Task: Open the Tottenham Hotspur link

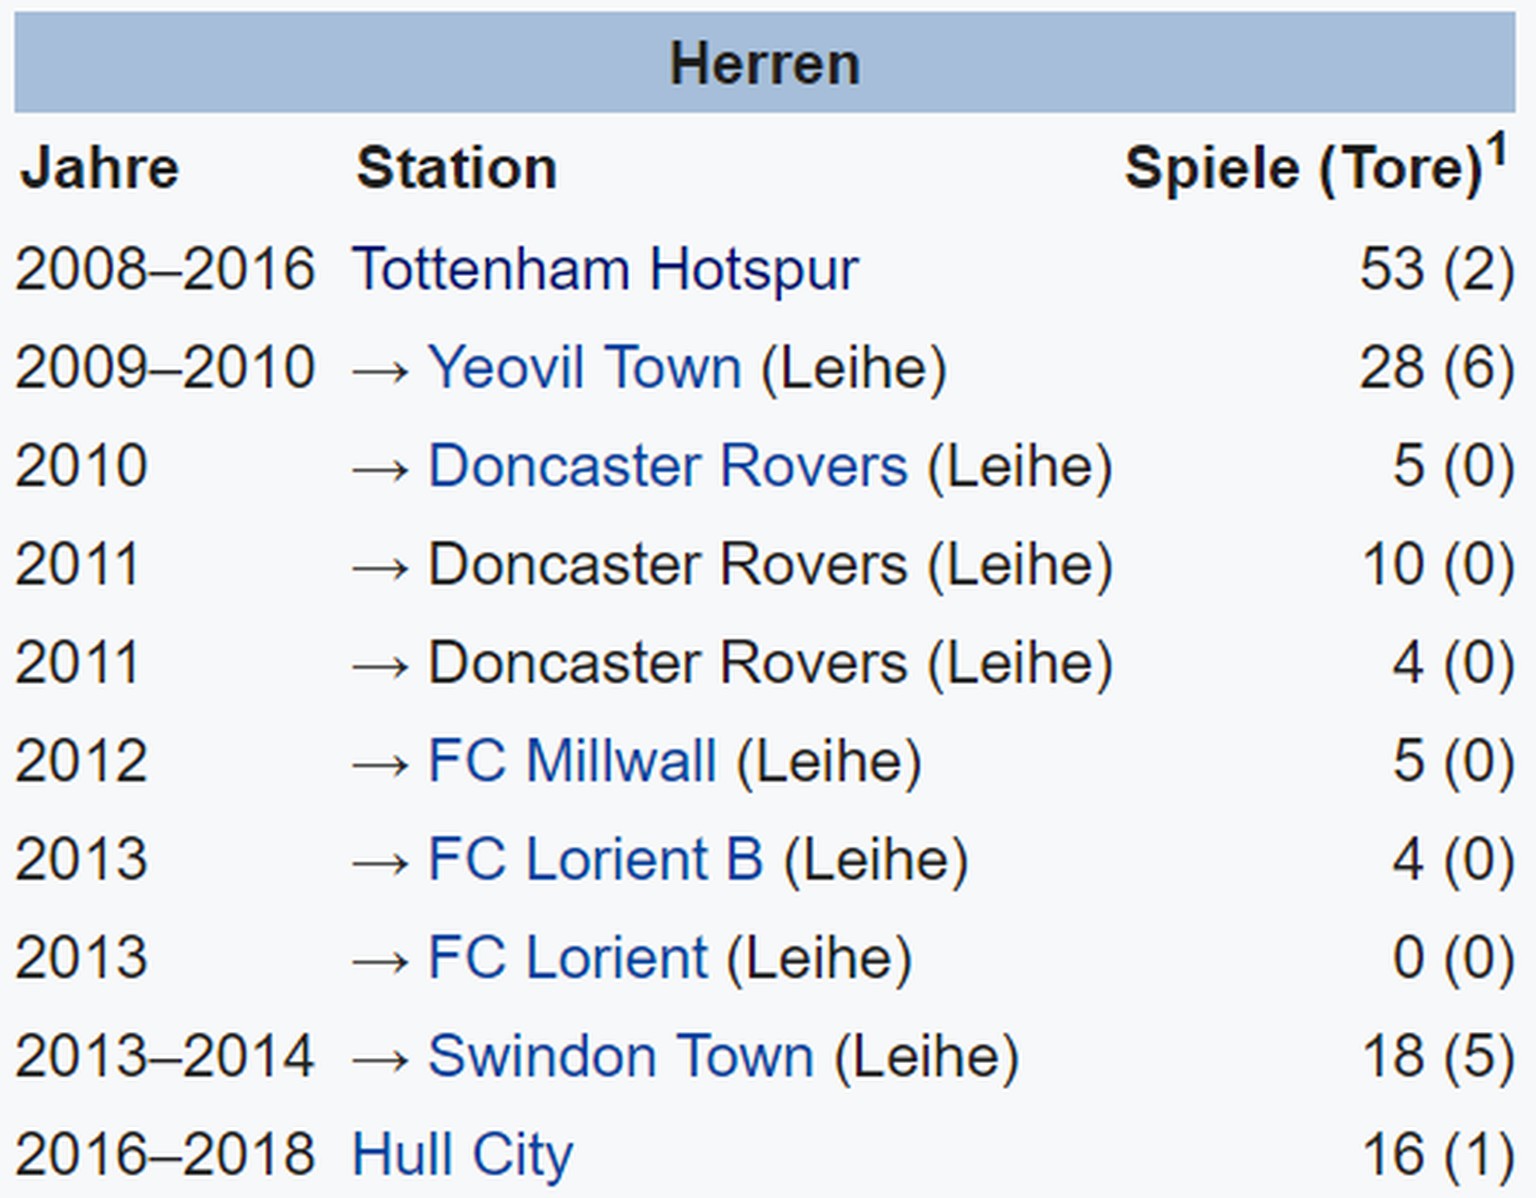Action: tap(605, 270)
